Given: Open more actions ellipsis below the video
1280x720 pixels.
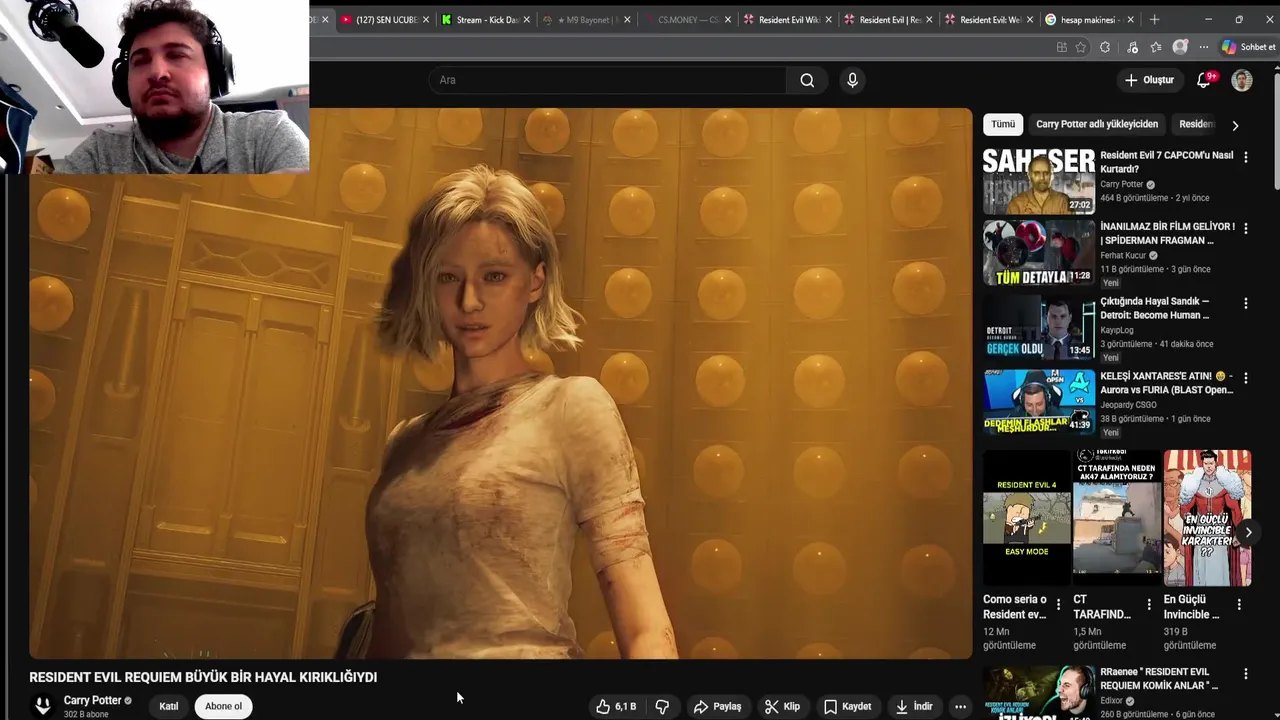Looking at the screenshot, I should click(960, 706).
